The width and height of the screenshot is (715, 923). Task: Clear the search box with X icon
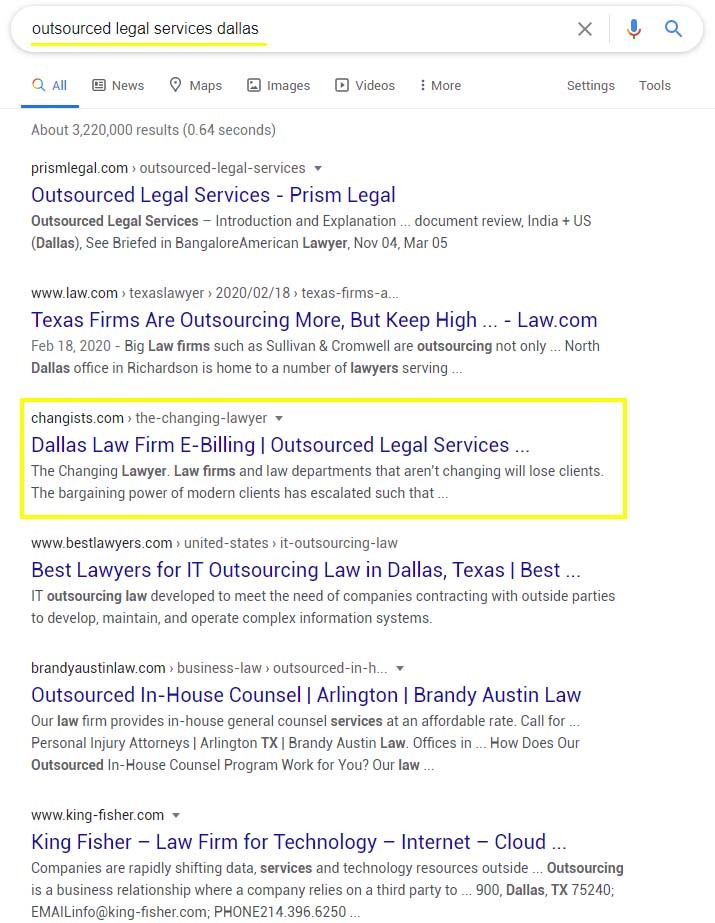(x=585, y=29)
